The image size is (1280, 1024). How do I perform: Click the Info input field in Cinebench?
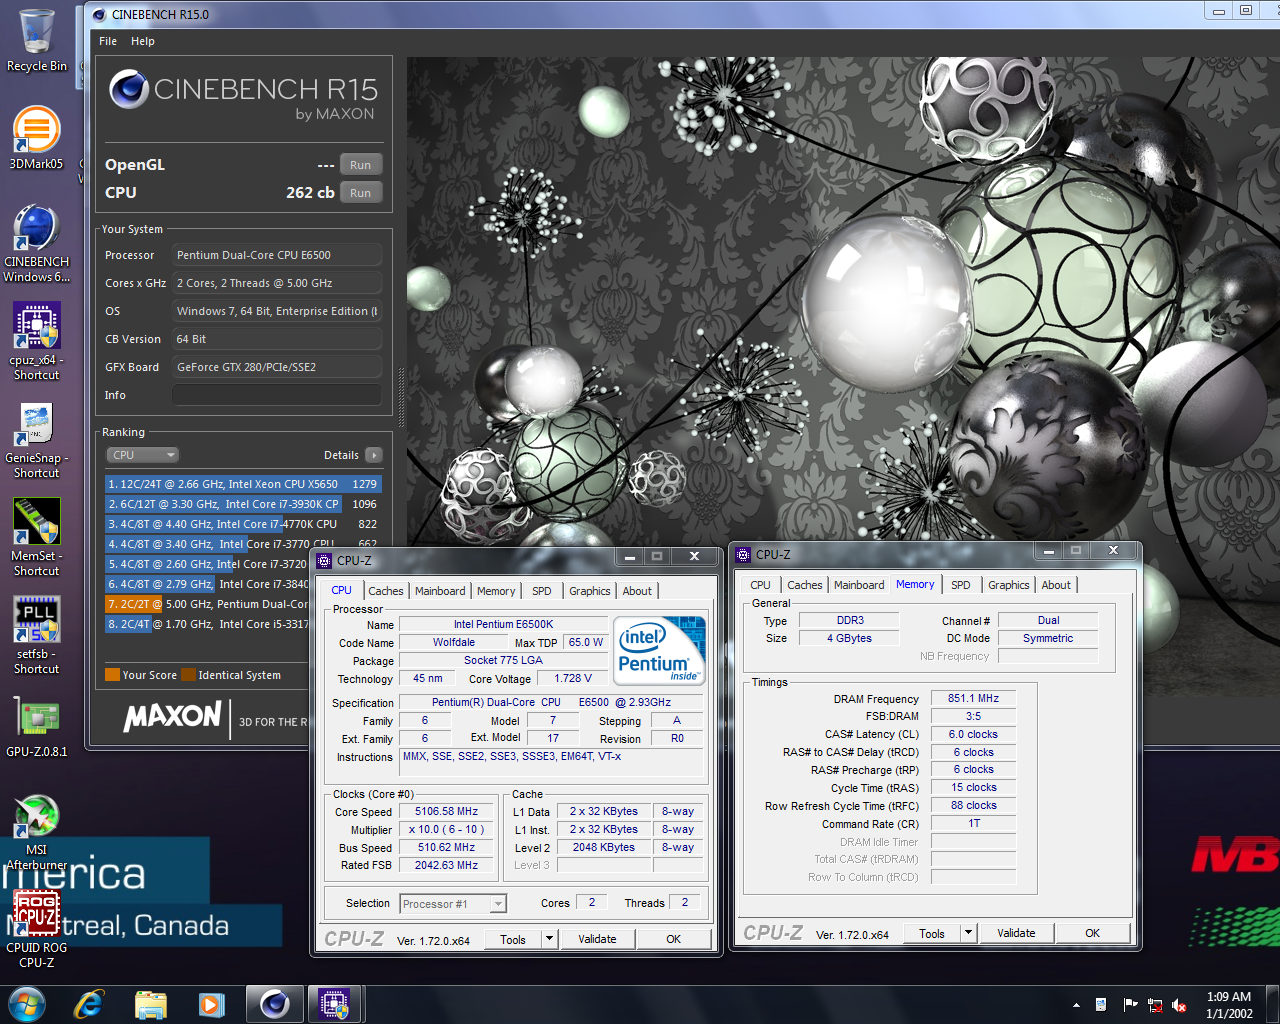pos(277,395)
